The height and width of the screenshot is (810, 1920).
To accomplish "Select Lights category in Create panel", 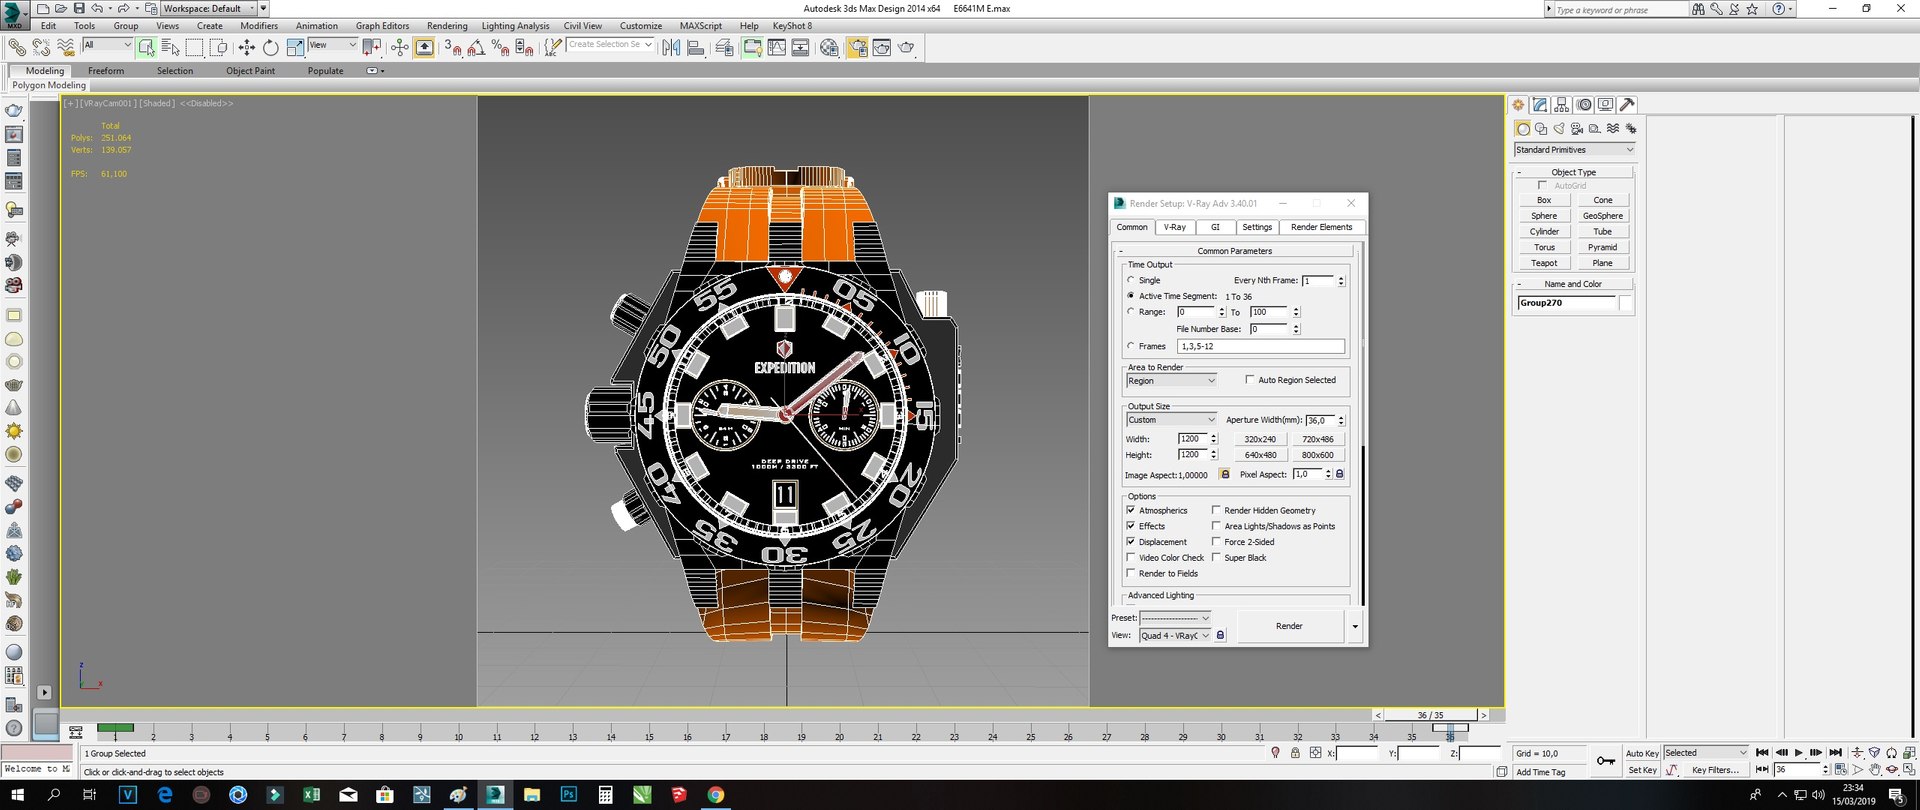I will pos(1559,129).
